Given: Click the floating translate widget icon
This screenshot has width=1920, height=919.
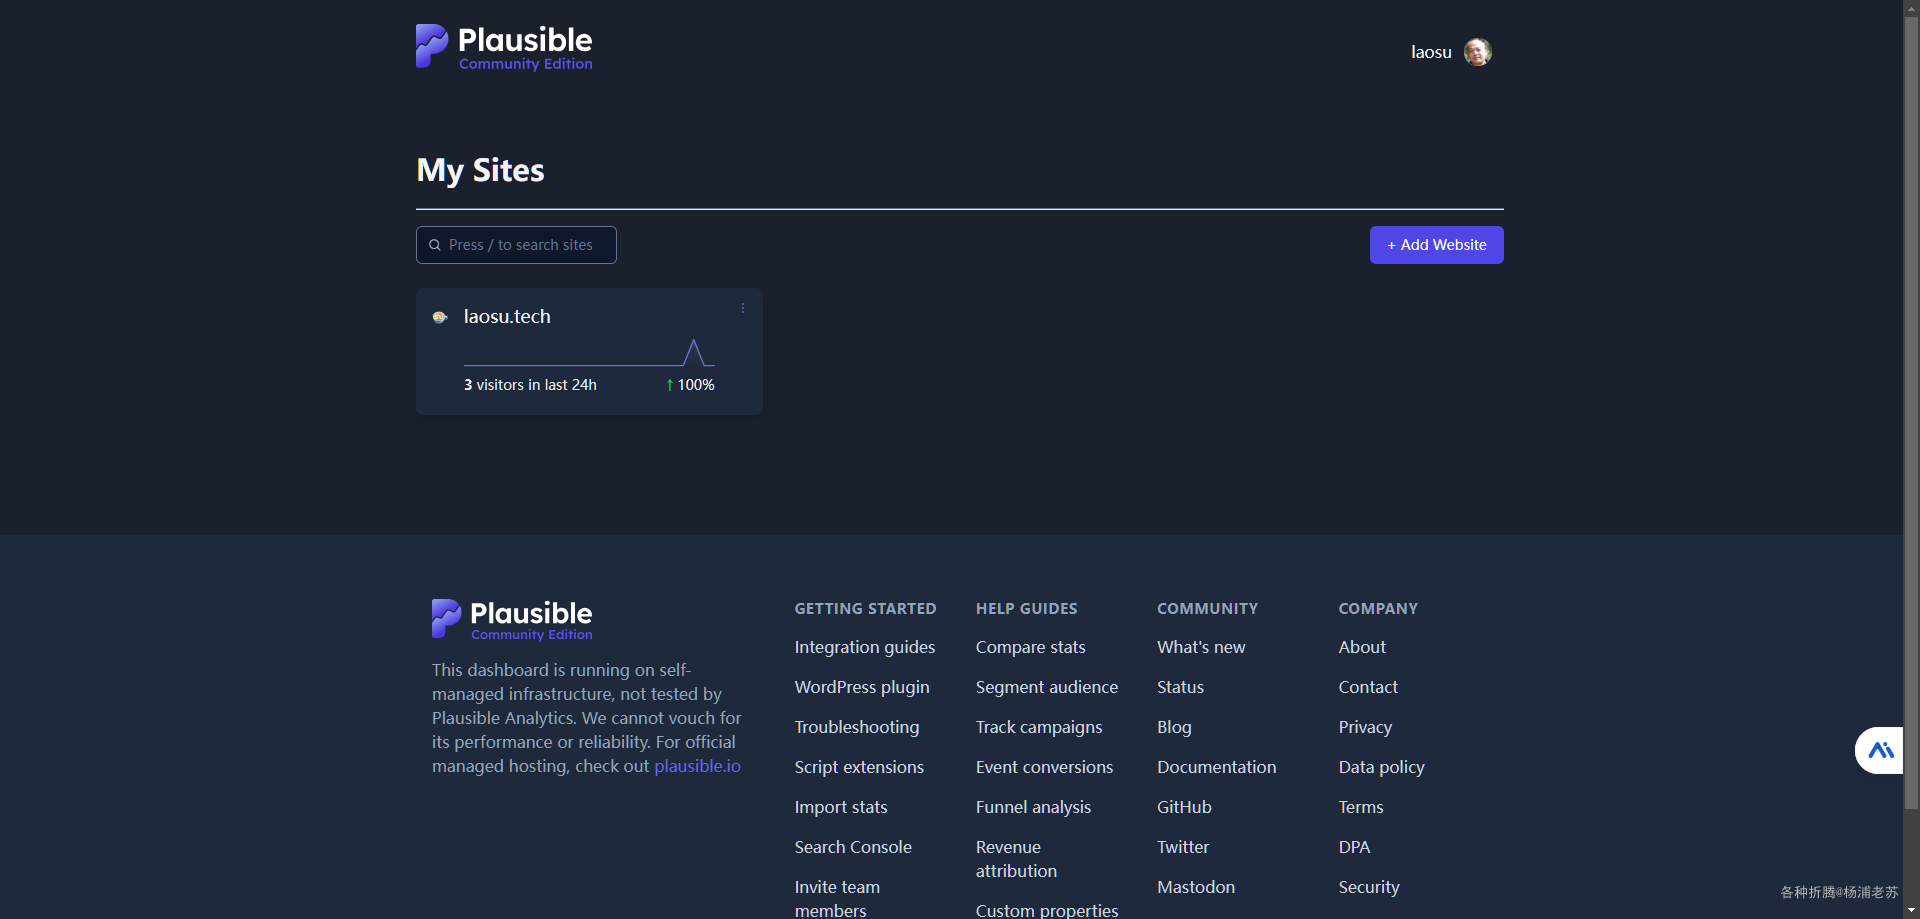Looking at the screenshot, I should [x=1880, y=750].
